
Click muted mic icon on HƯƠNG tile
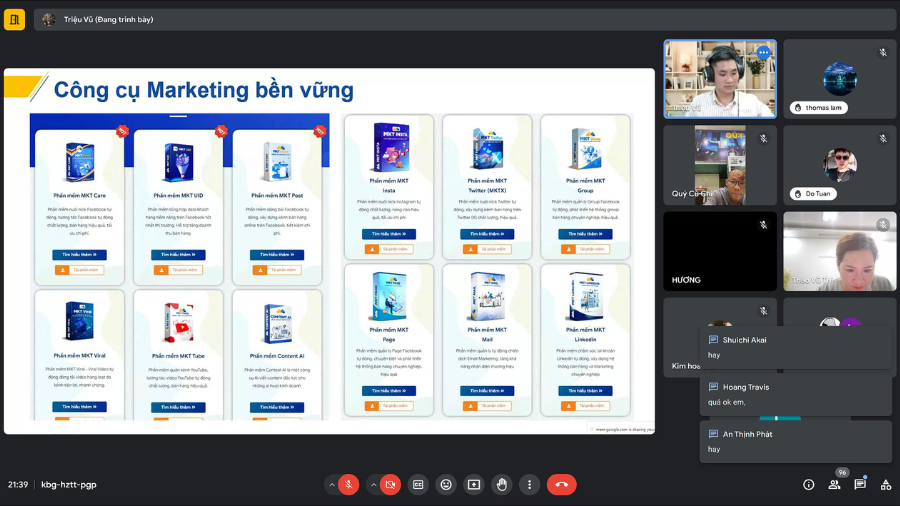pyautogui.click(x=763, y=225)
